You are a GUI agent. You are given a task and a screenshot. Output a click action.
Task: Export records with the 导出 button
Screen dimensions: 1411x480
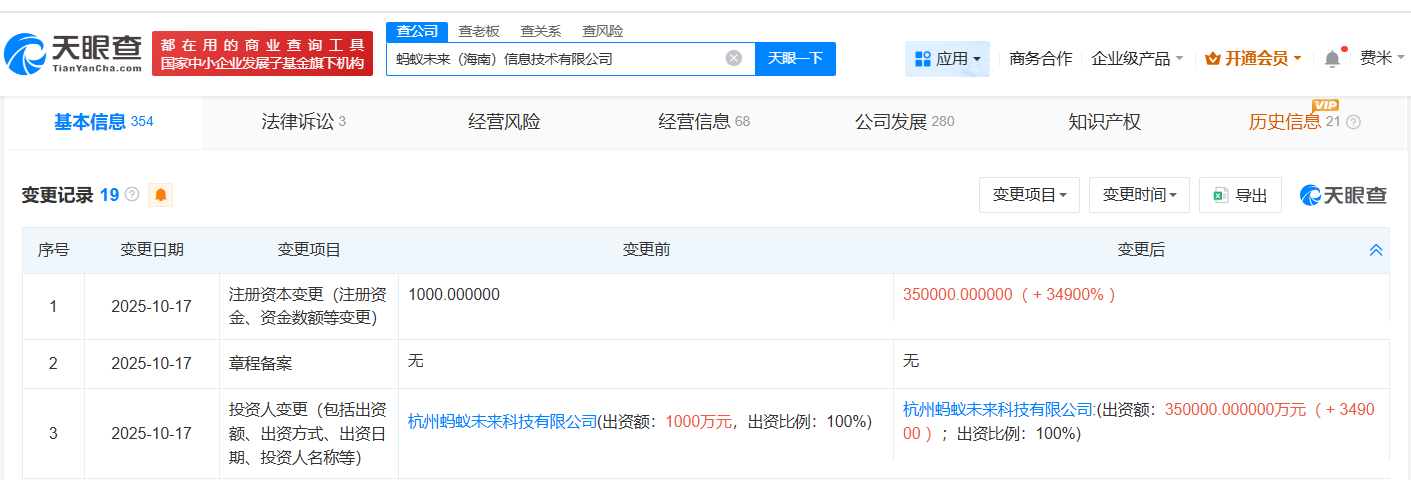click(1240, 195)
